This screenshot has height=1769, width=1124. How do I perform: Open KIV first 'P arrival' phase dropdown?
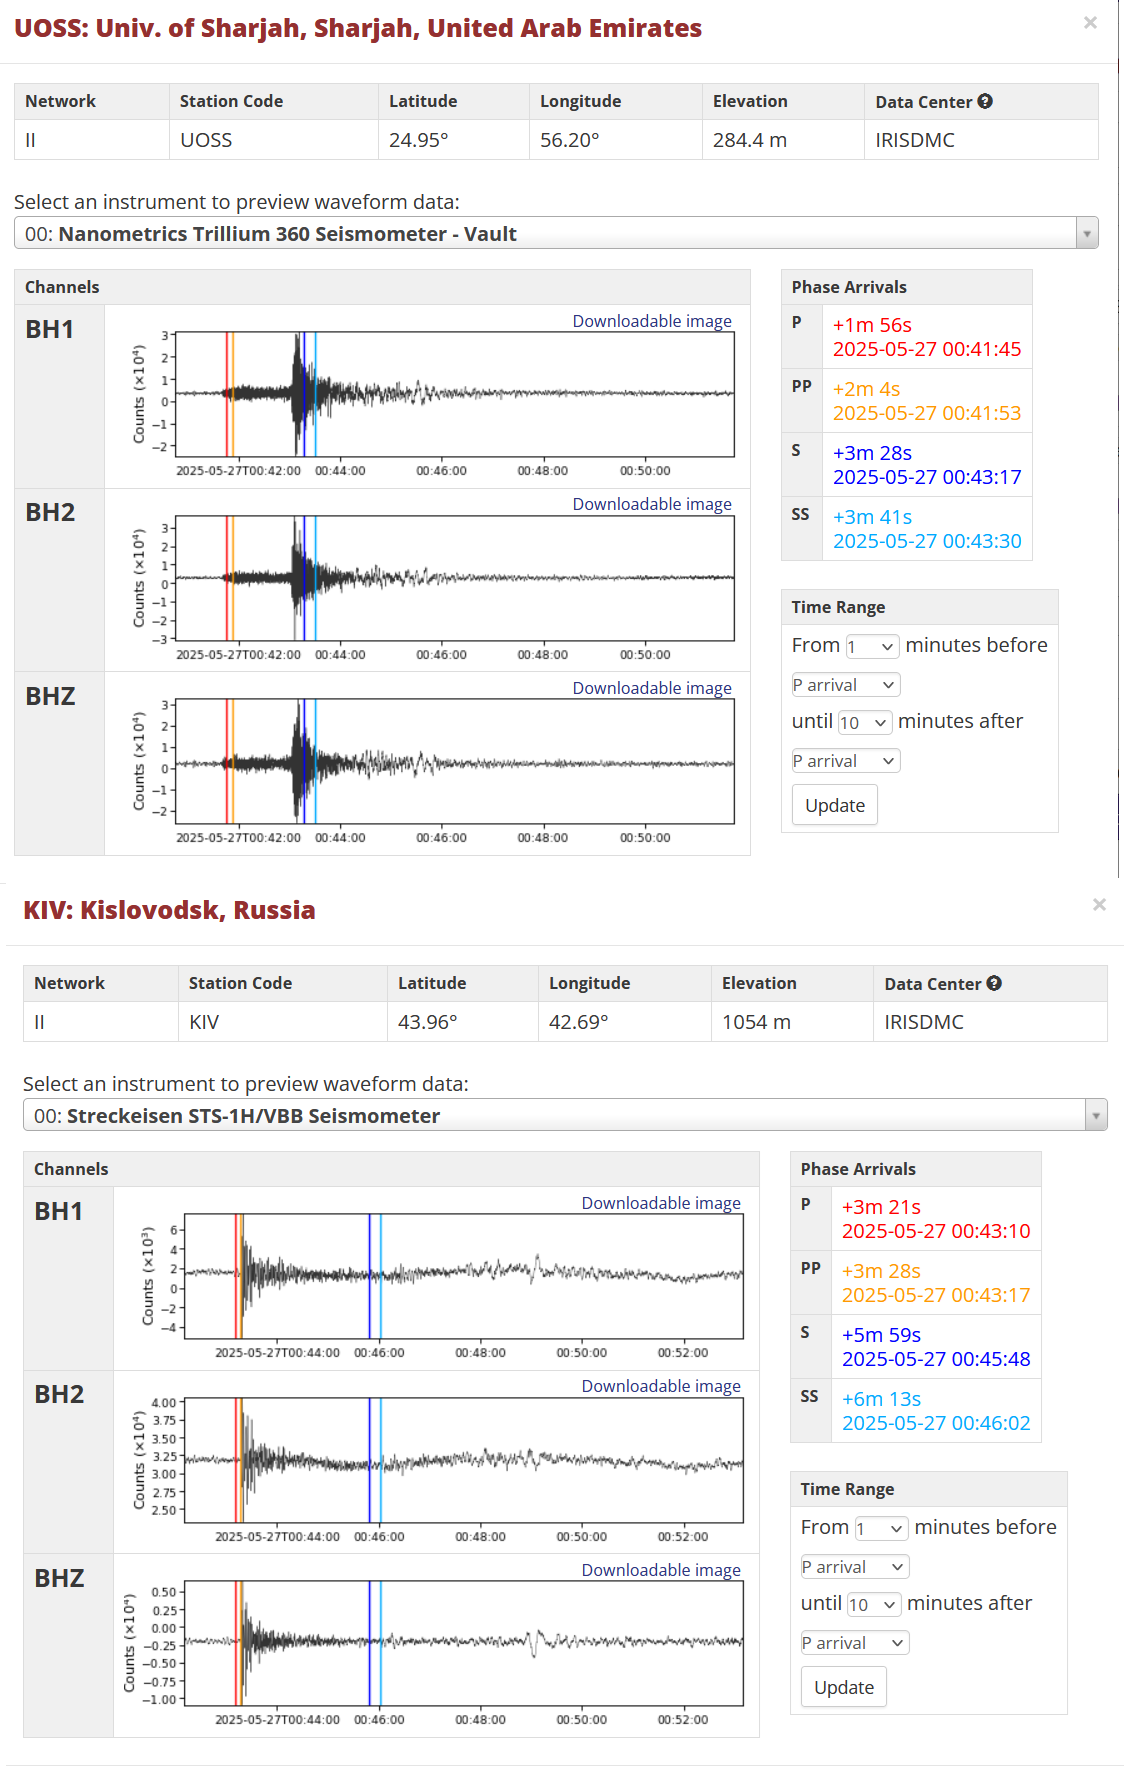click(x=855, y=1567)
